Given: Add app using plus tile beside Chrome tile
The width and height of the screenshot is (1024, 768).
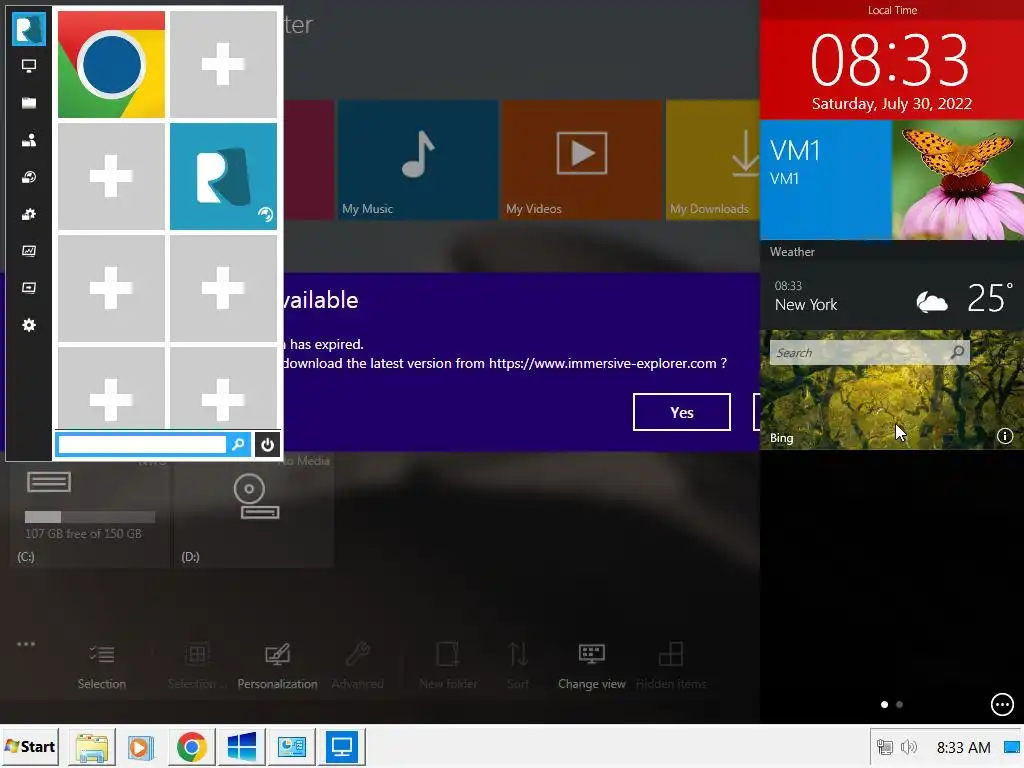Looking at the screenshot, I should (223, 65).
